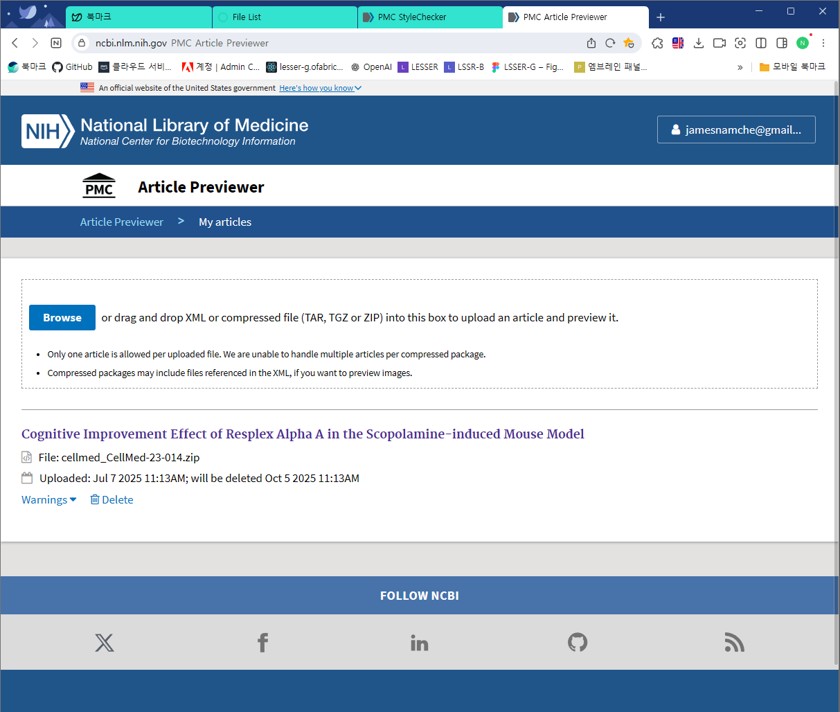Click the NIH logo in header
The image size is (840, 712).
click(48, 130)
